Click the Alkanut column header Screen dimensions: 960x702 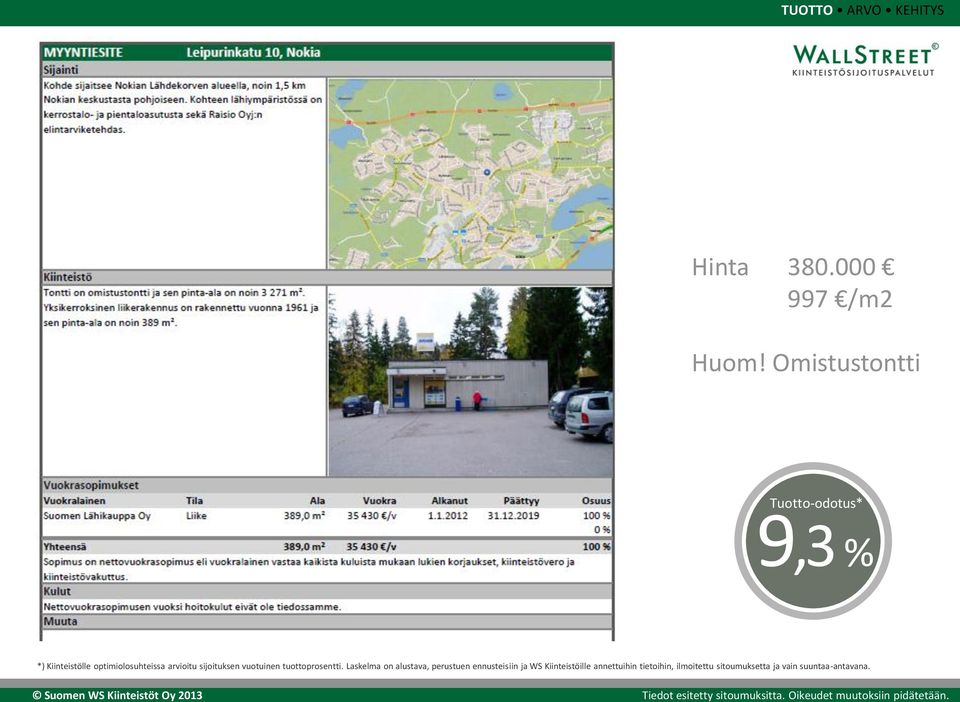tap(449, 501)
